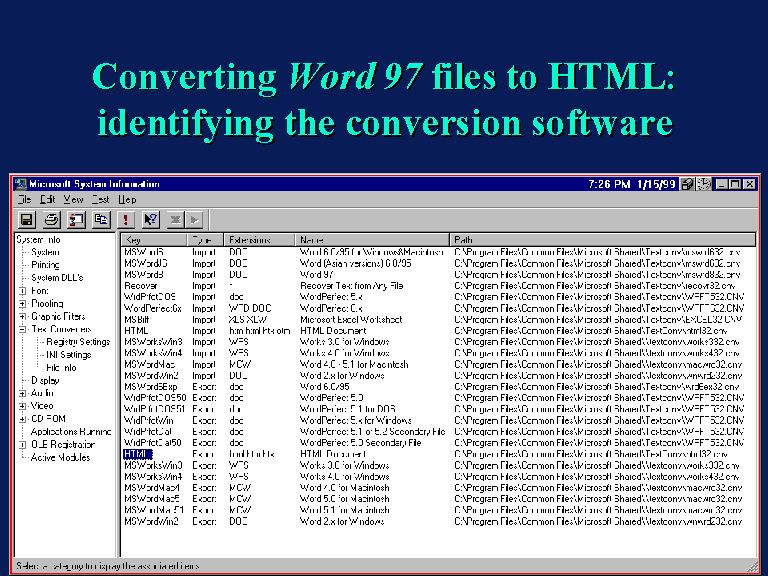Screen dimensions: 768x576
Task: Select INI Settings under Text Converters
Action: pyautogui.click(x=69, y=355)
